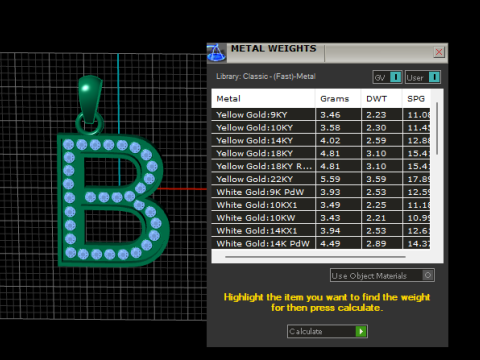Select the White Gold:14KX1 row

point(321,231)
